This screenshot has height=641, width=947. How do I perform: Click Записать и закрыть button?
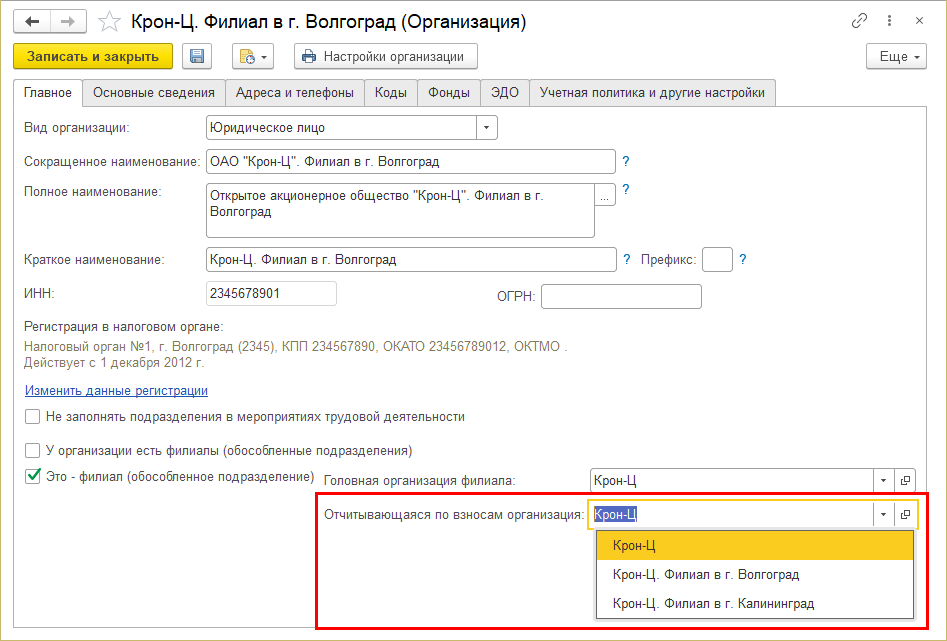(x=93, y=57)
